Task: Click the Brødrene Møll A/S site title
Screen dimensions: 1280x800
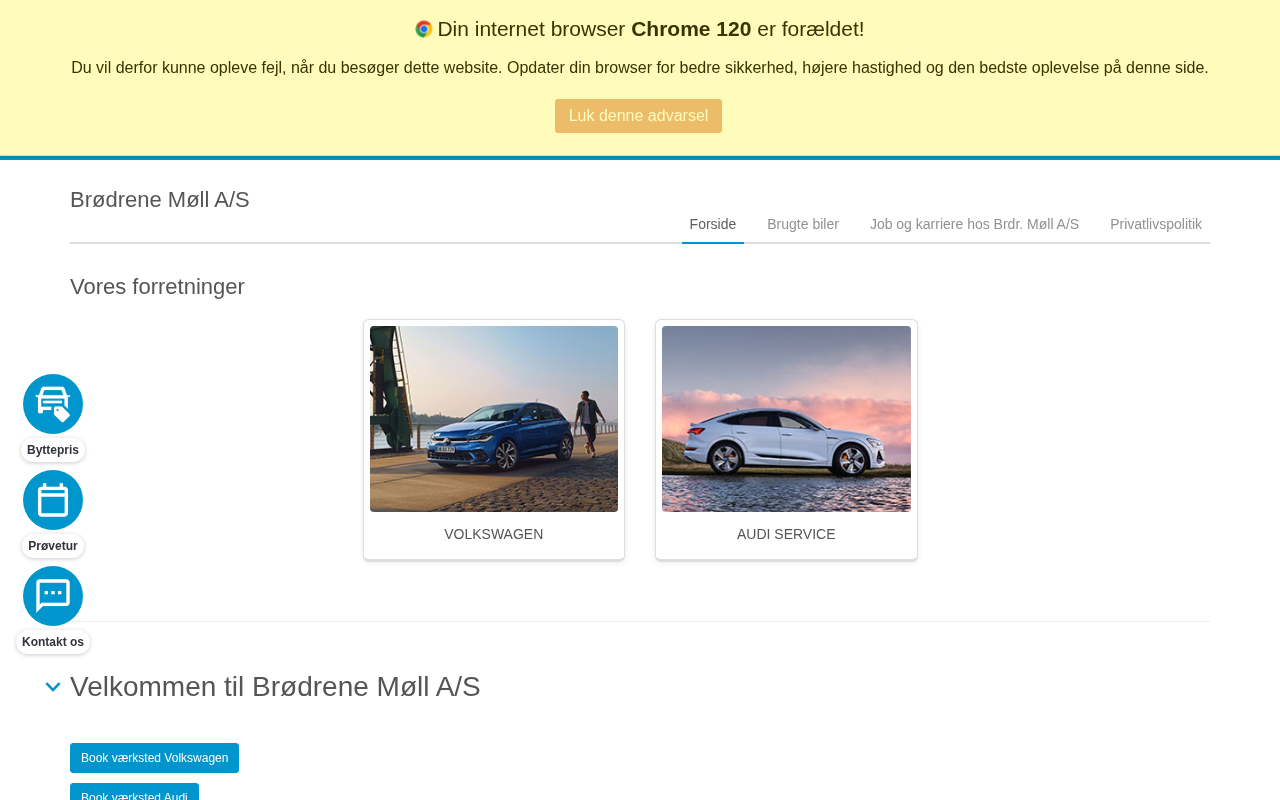Action: [160, 200]
